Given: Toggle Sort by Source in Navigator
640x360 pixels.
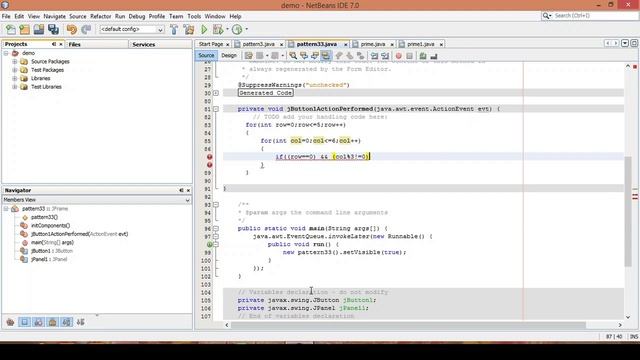Looking at the screenshot, I should point(81,322).
